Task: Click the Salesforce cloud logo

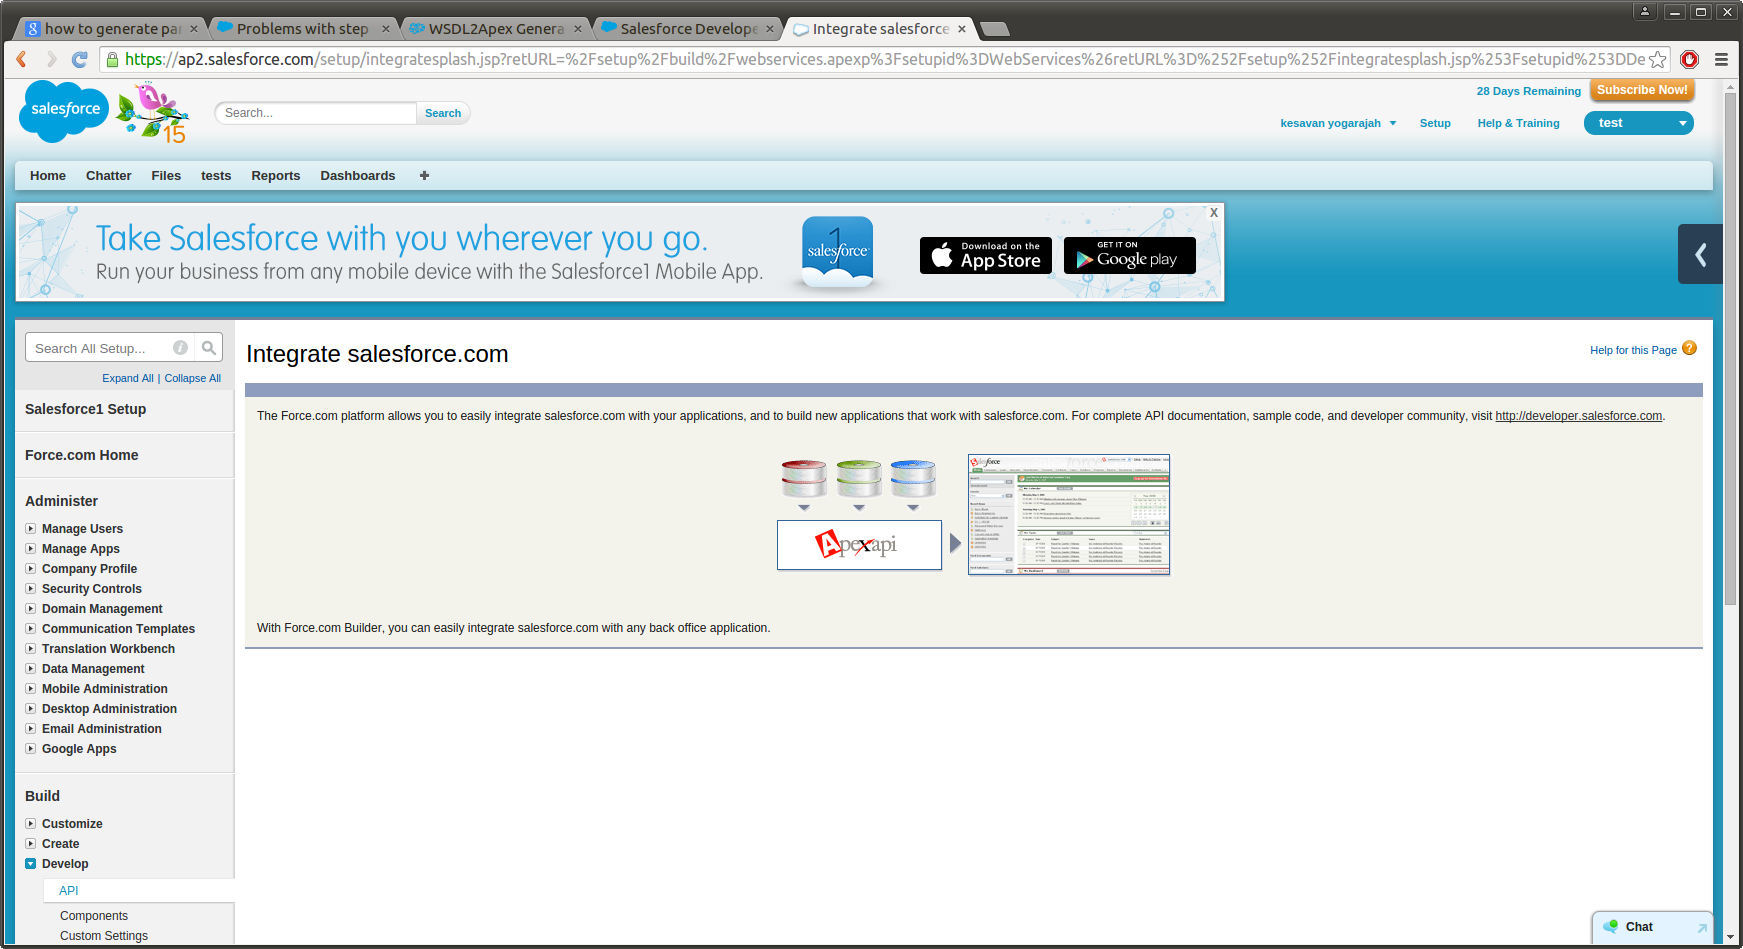Action: tap(65, 110)
